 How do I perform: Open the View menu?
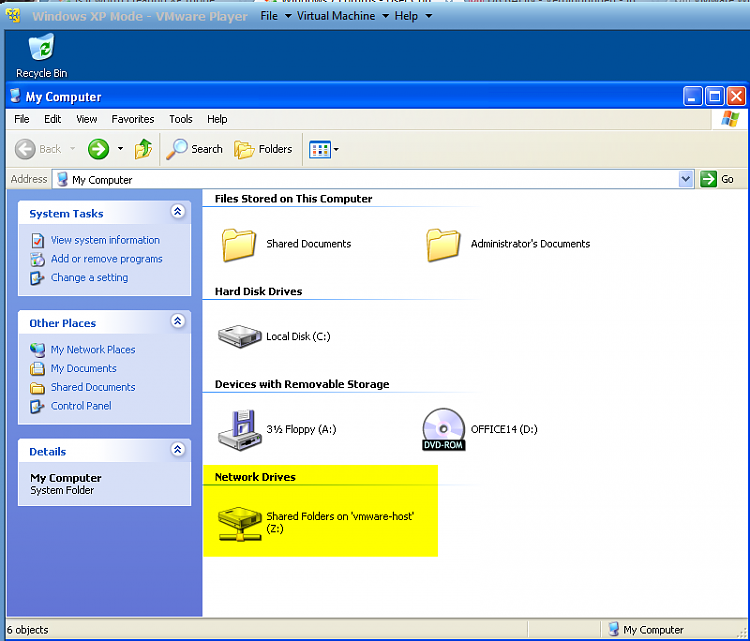tap(87, 119)
